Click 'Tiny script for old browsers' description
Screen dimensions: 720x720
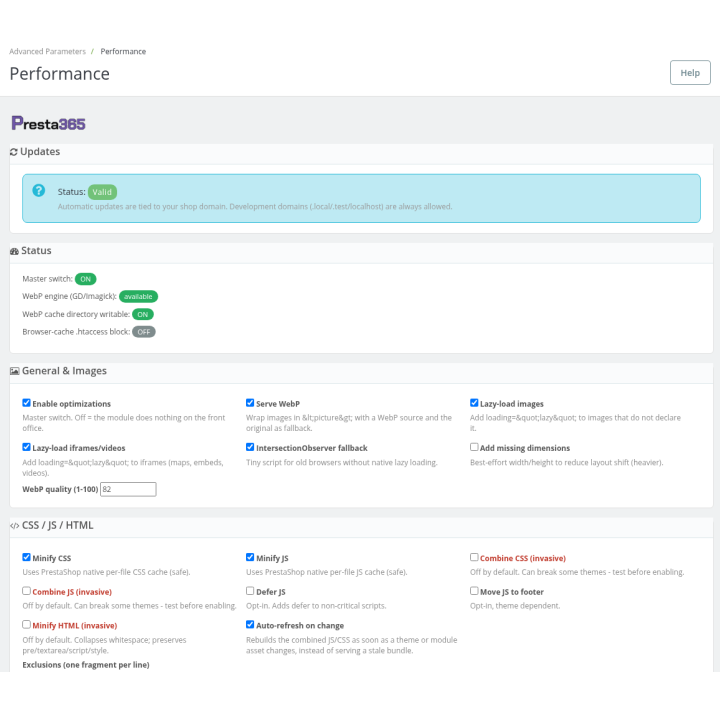point(342,463)
